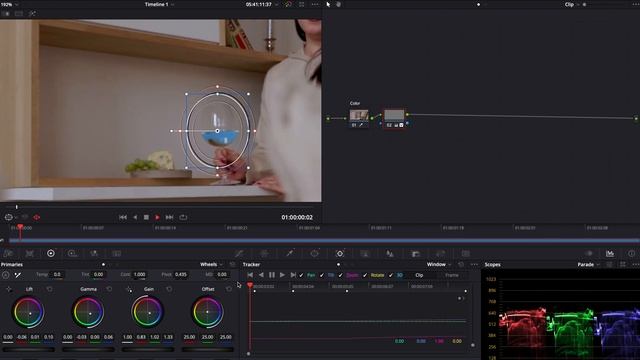The width and height of the screenshot is (640, 360).
Task: Reset the Offset wheel
Action: (229, 289)
